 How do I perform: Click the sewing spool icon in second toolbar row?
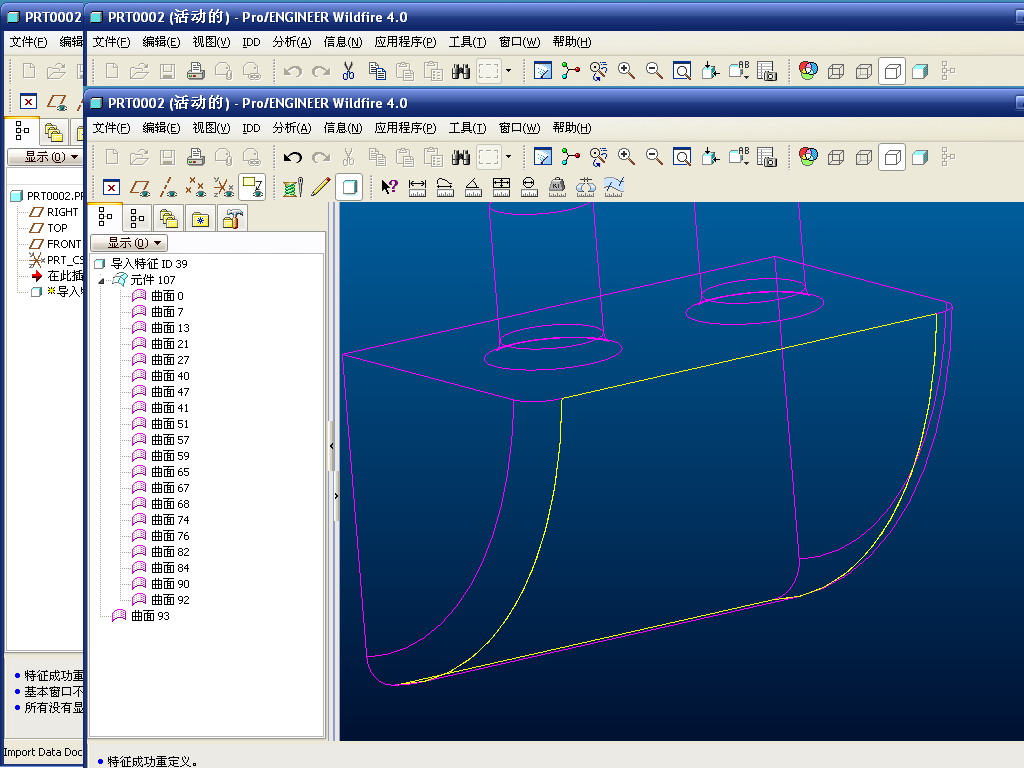pyautogui.click(x=292, y=186)
